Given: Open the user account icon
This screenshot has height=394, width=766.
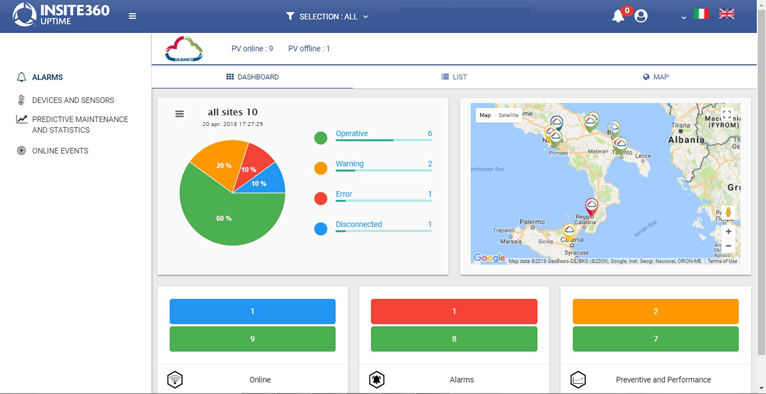Looking at the screenshot, I should click(x=641, y=16).
